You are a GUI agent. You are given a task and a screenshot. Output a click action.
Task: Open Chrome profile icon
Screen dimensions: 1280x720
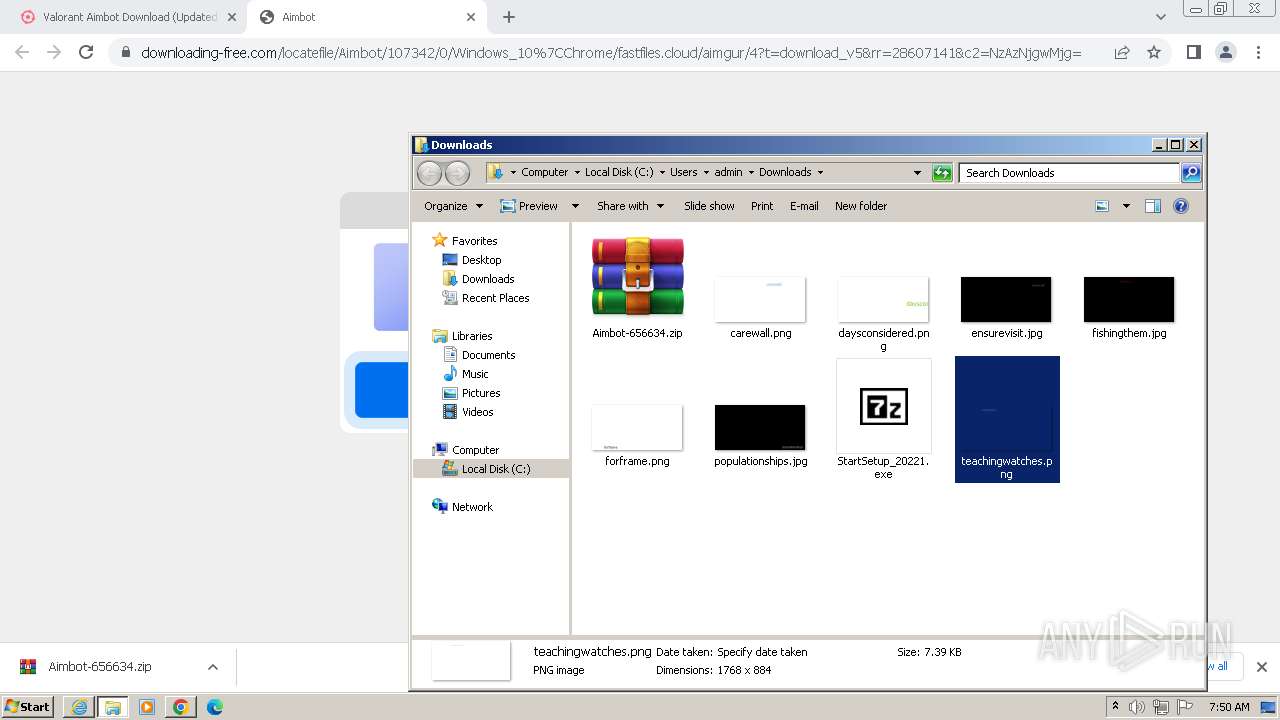click(x=1226, y=52)
